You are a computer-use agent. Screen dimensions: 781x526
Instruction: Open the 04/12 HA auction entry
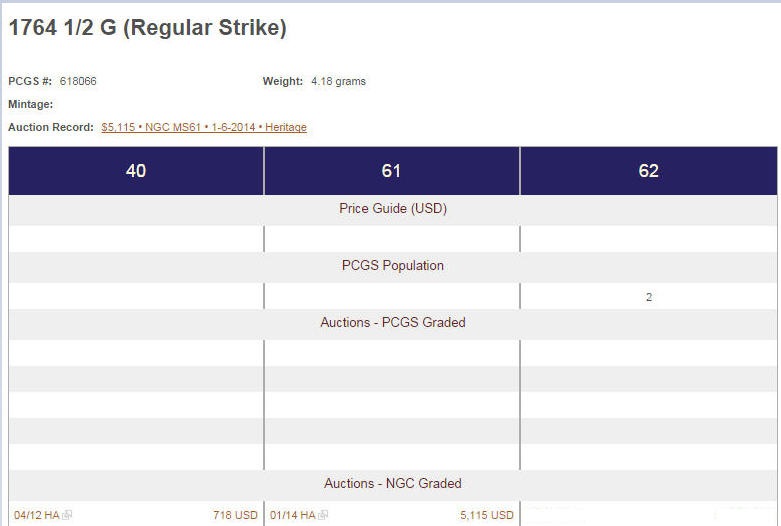(36, 515)
